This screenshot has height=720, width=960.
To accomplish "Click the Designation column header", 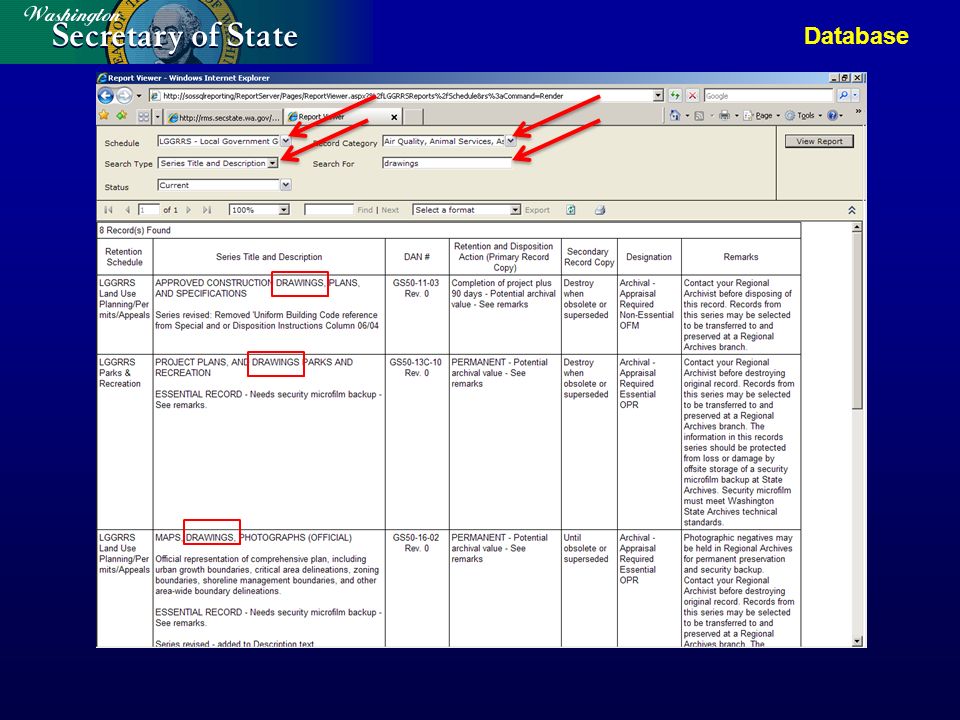I will coord(649,257).
